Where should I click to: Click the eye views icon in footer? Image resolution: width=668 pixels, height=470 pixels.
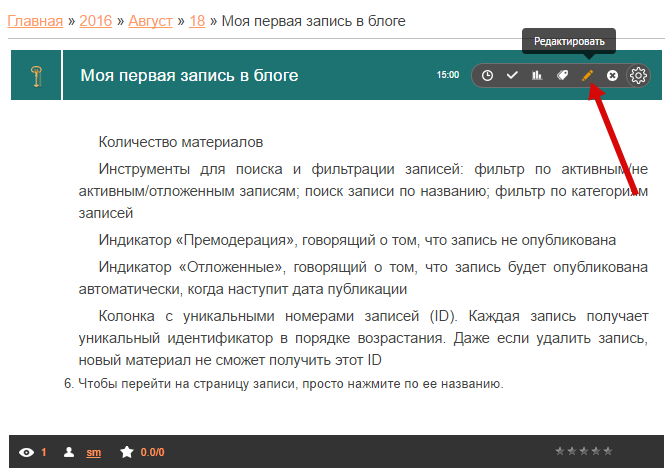(26, 452)
